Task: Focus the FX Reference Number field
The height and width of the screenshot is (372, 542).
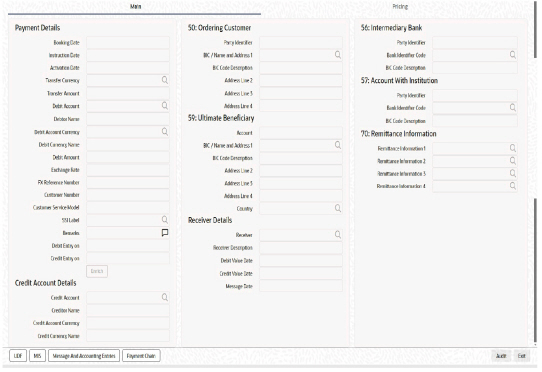Action: [128, 182]
